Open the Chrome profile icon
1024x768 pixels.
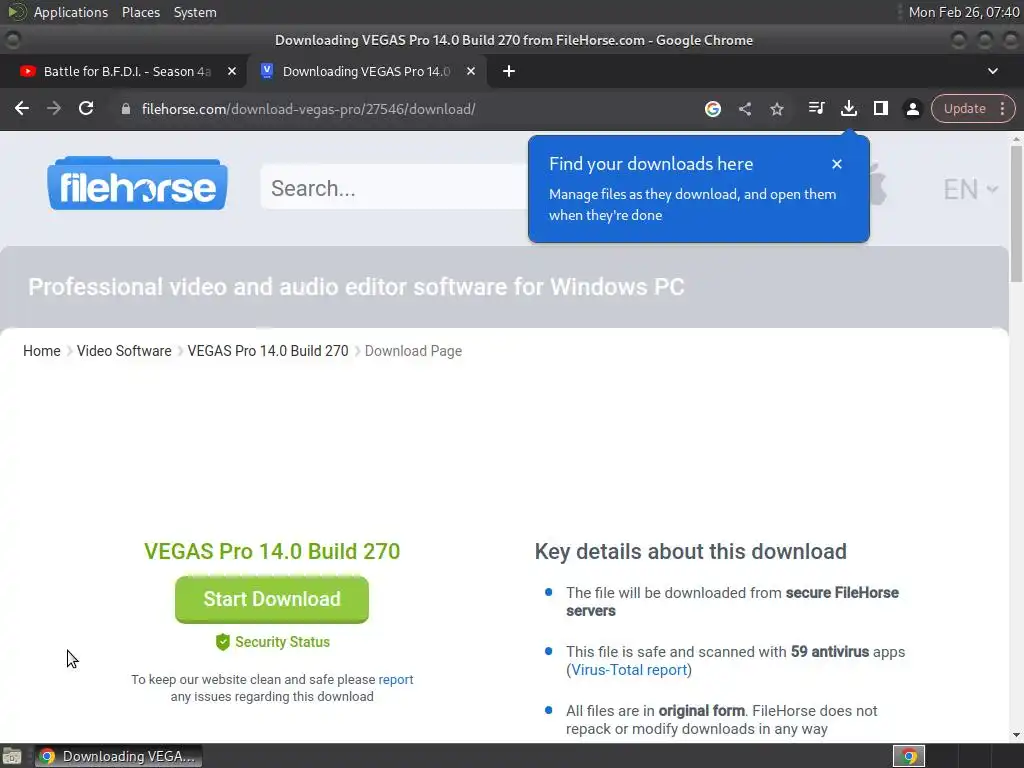tap(912, 109)
